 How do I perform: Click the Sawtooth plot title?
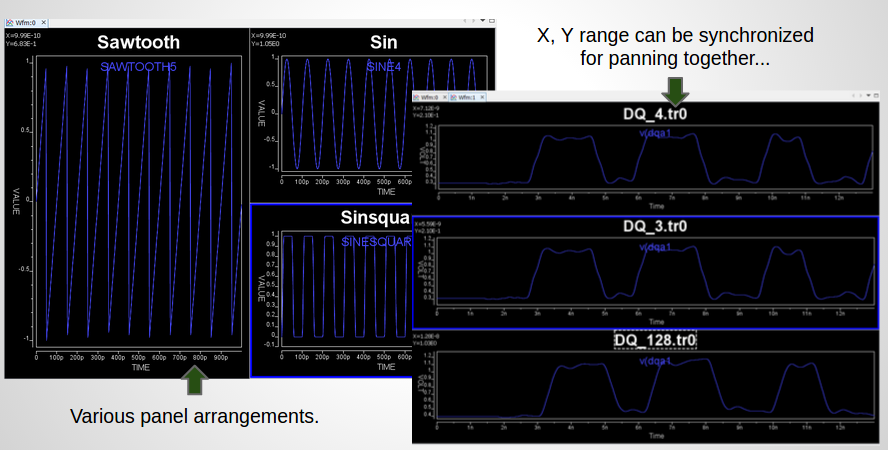pos(138,42)
